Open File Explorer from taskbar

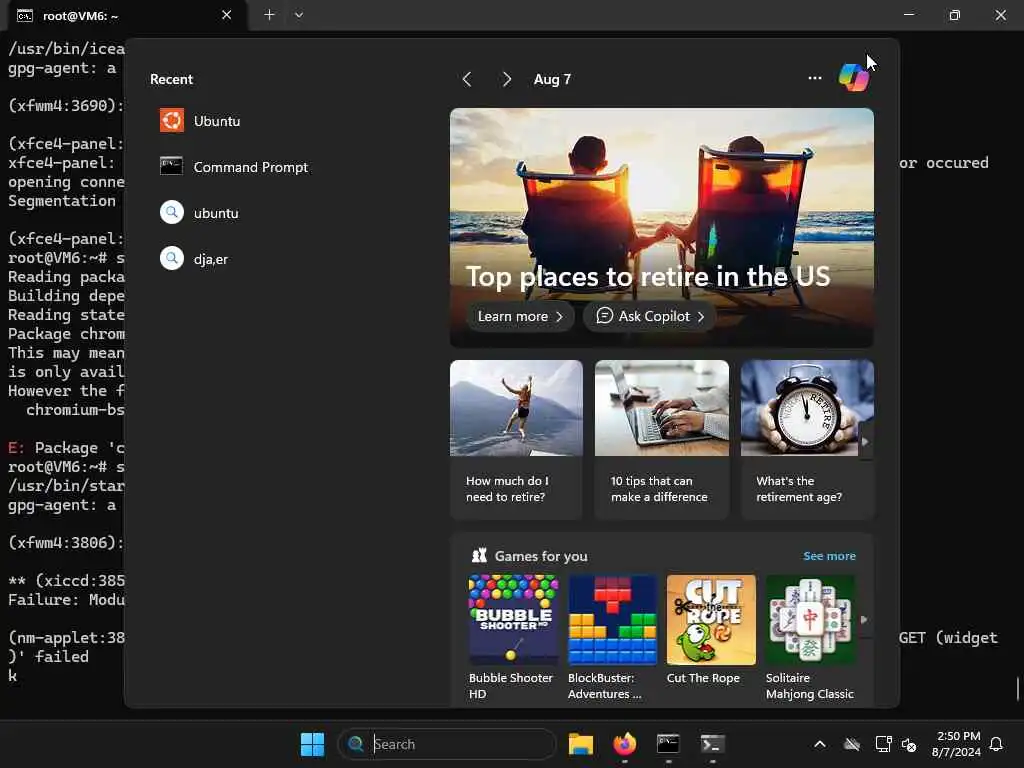(x=581, y=744)
